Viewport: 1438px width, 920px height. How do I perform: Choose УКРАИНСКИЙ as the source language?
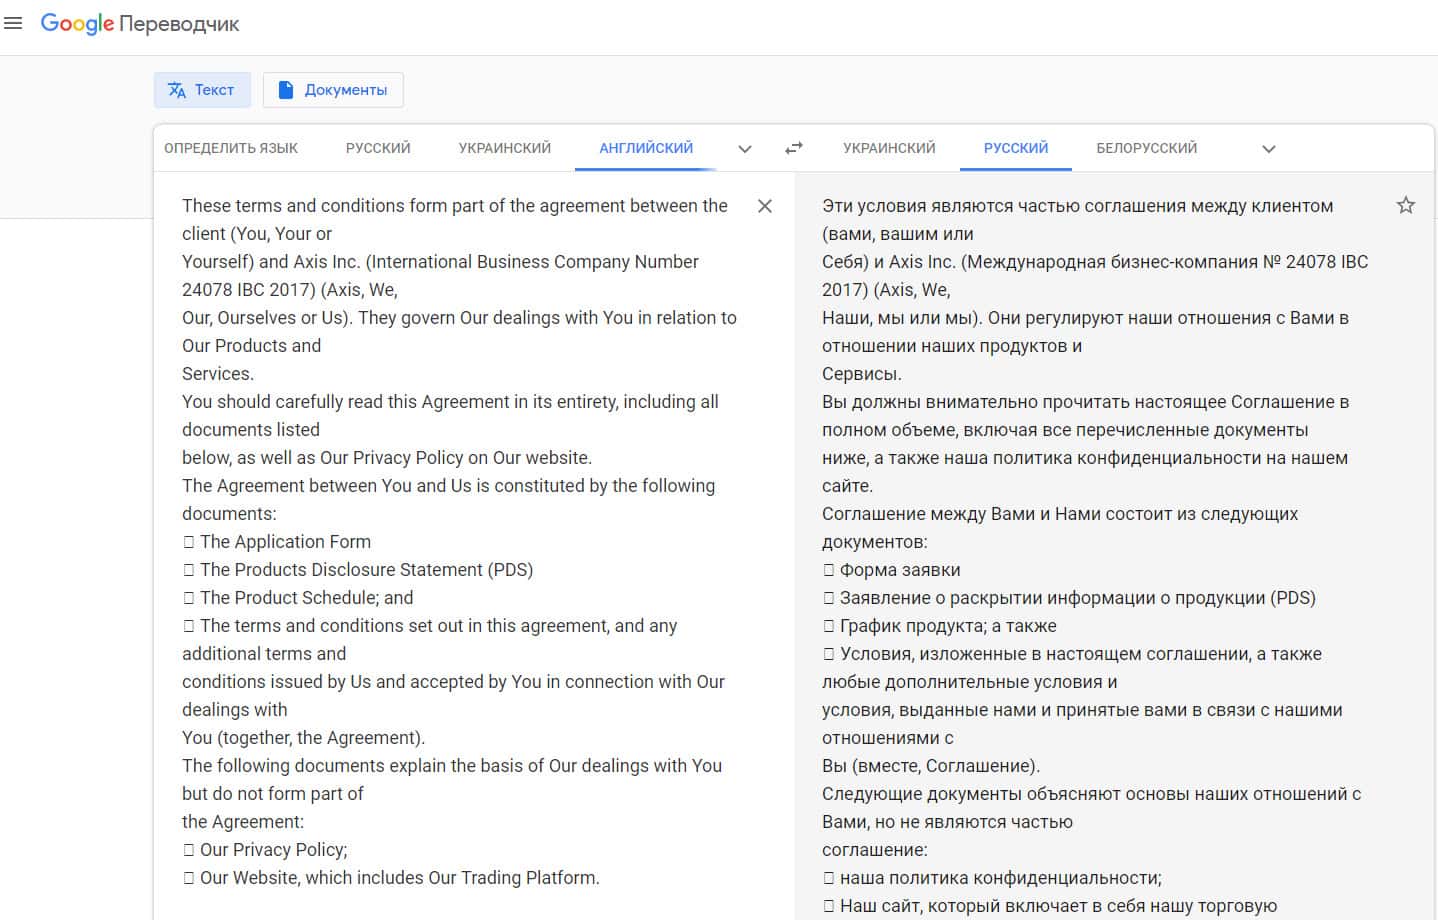point(504,148)
